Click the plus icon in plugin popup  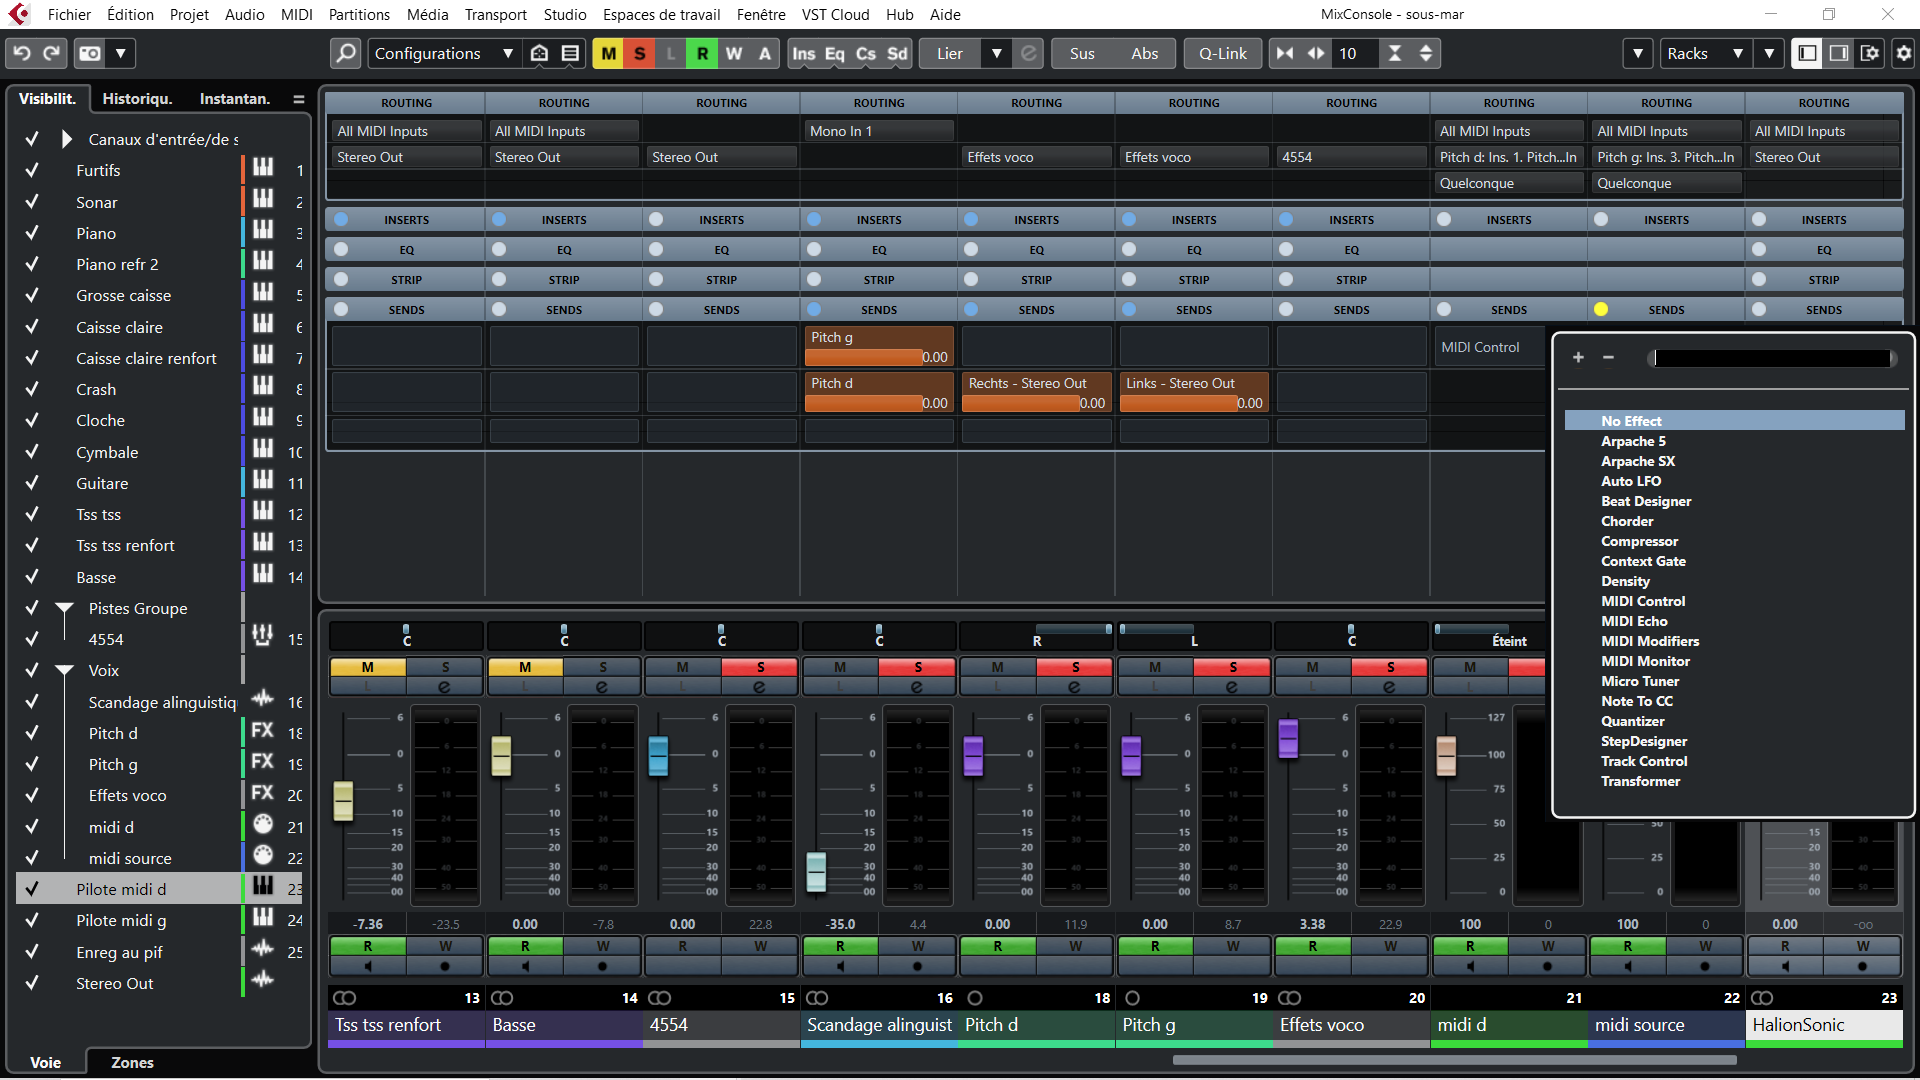coord(1578,357)
